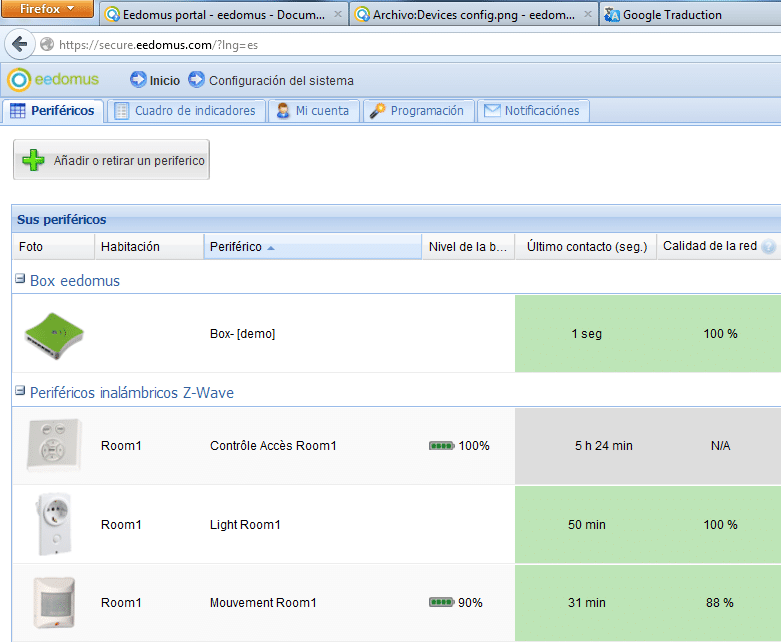This screenshot has height=642, width=781.
Task: Click the 90% battery icon for Mouvement Room1
Action: coord(441,603)
